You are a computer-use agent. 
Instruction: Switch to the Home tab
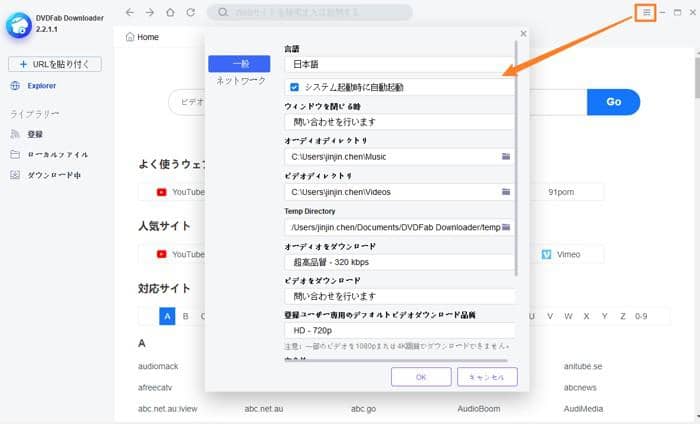coord(142,37)
